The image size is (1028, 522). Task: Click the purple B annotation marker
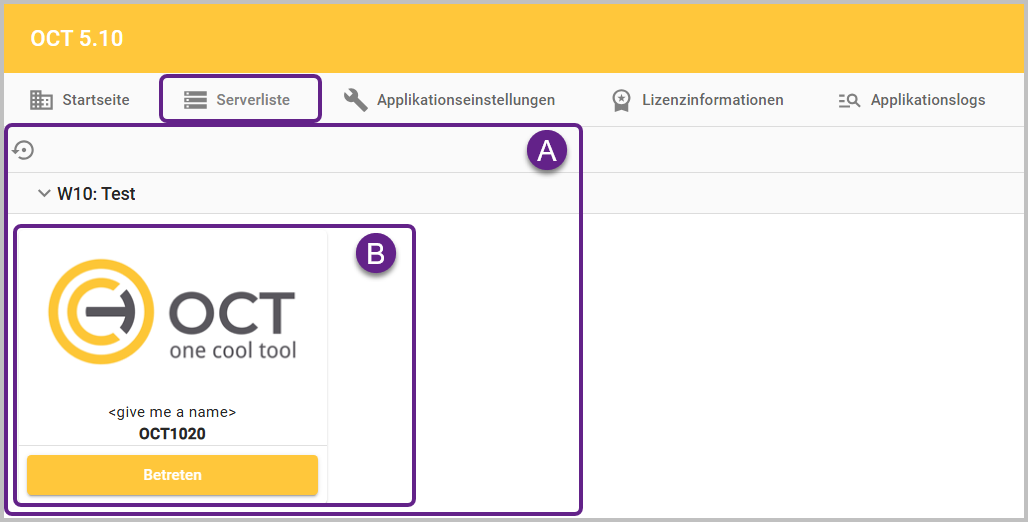click(x=376, y=254)
